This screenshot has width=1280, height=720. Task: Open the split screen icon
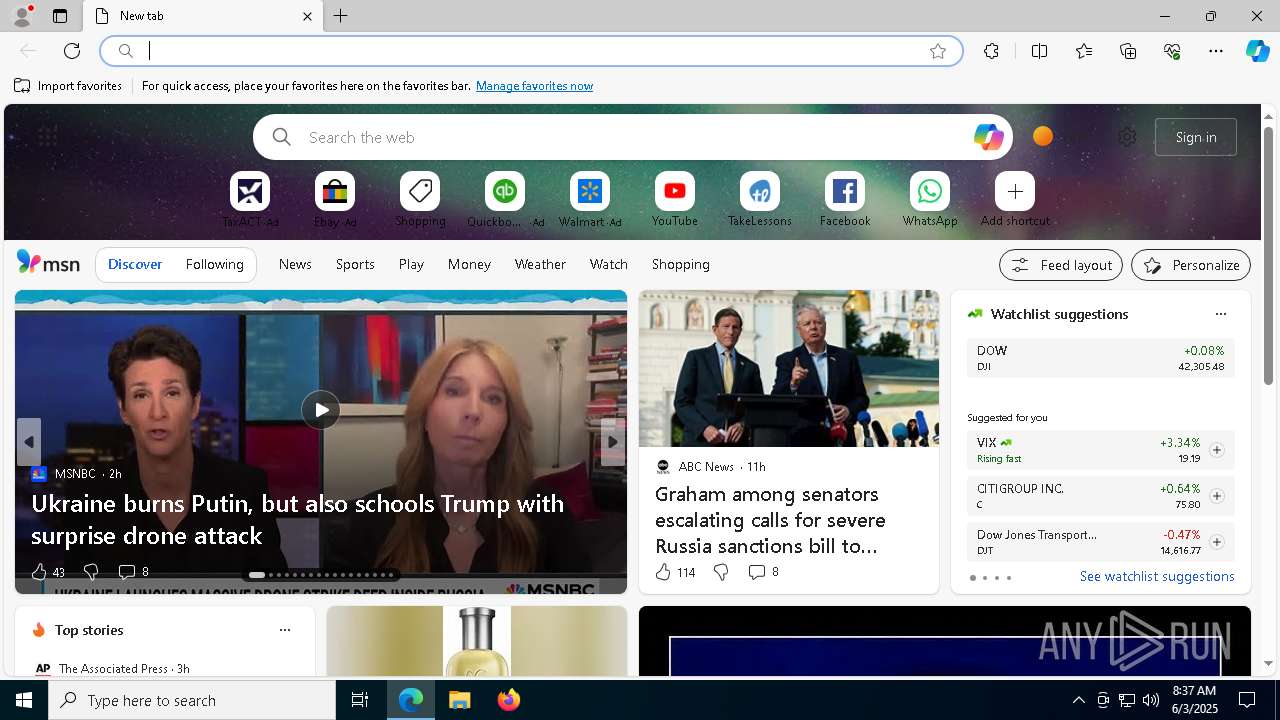coord(1039,51)
